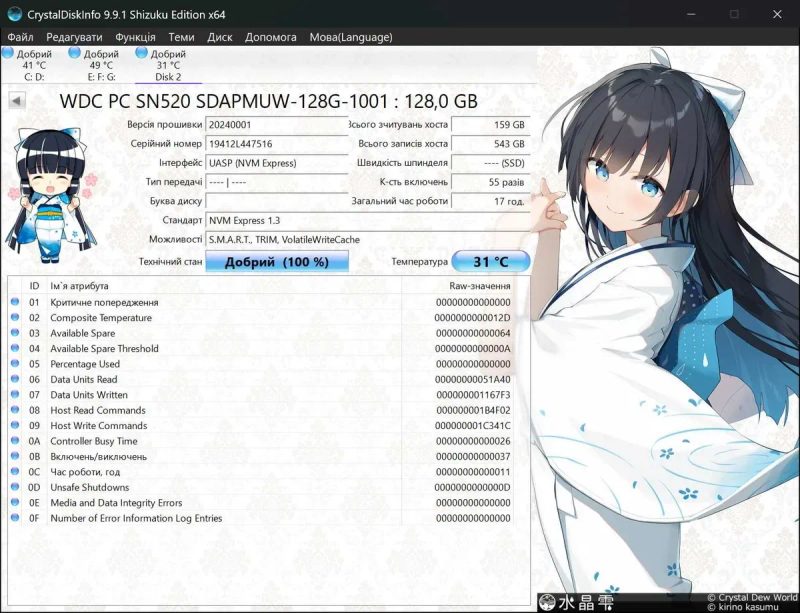Open the Редагувати menu
The height and width of the screenshot is (613, 800).
[x=74, y=37]
